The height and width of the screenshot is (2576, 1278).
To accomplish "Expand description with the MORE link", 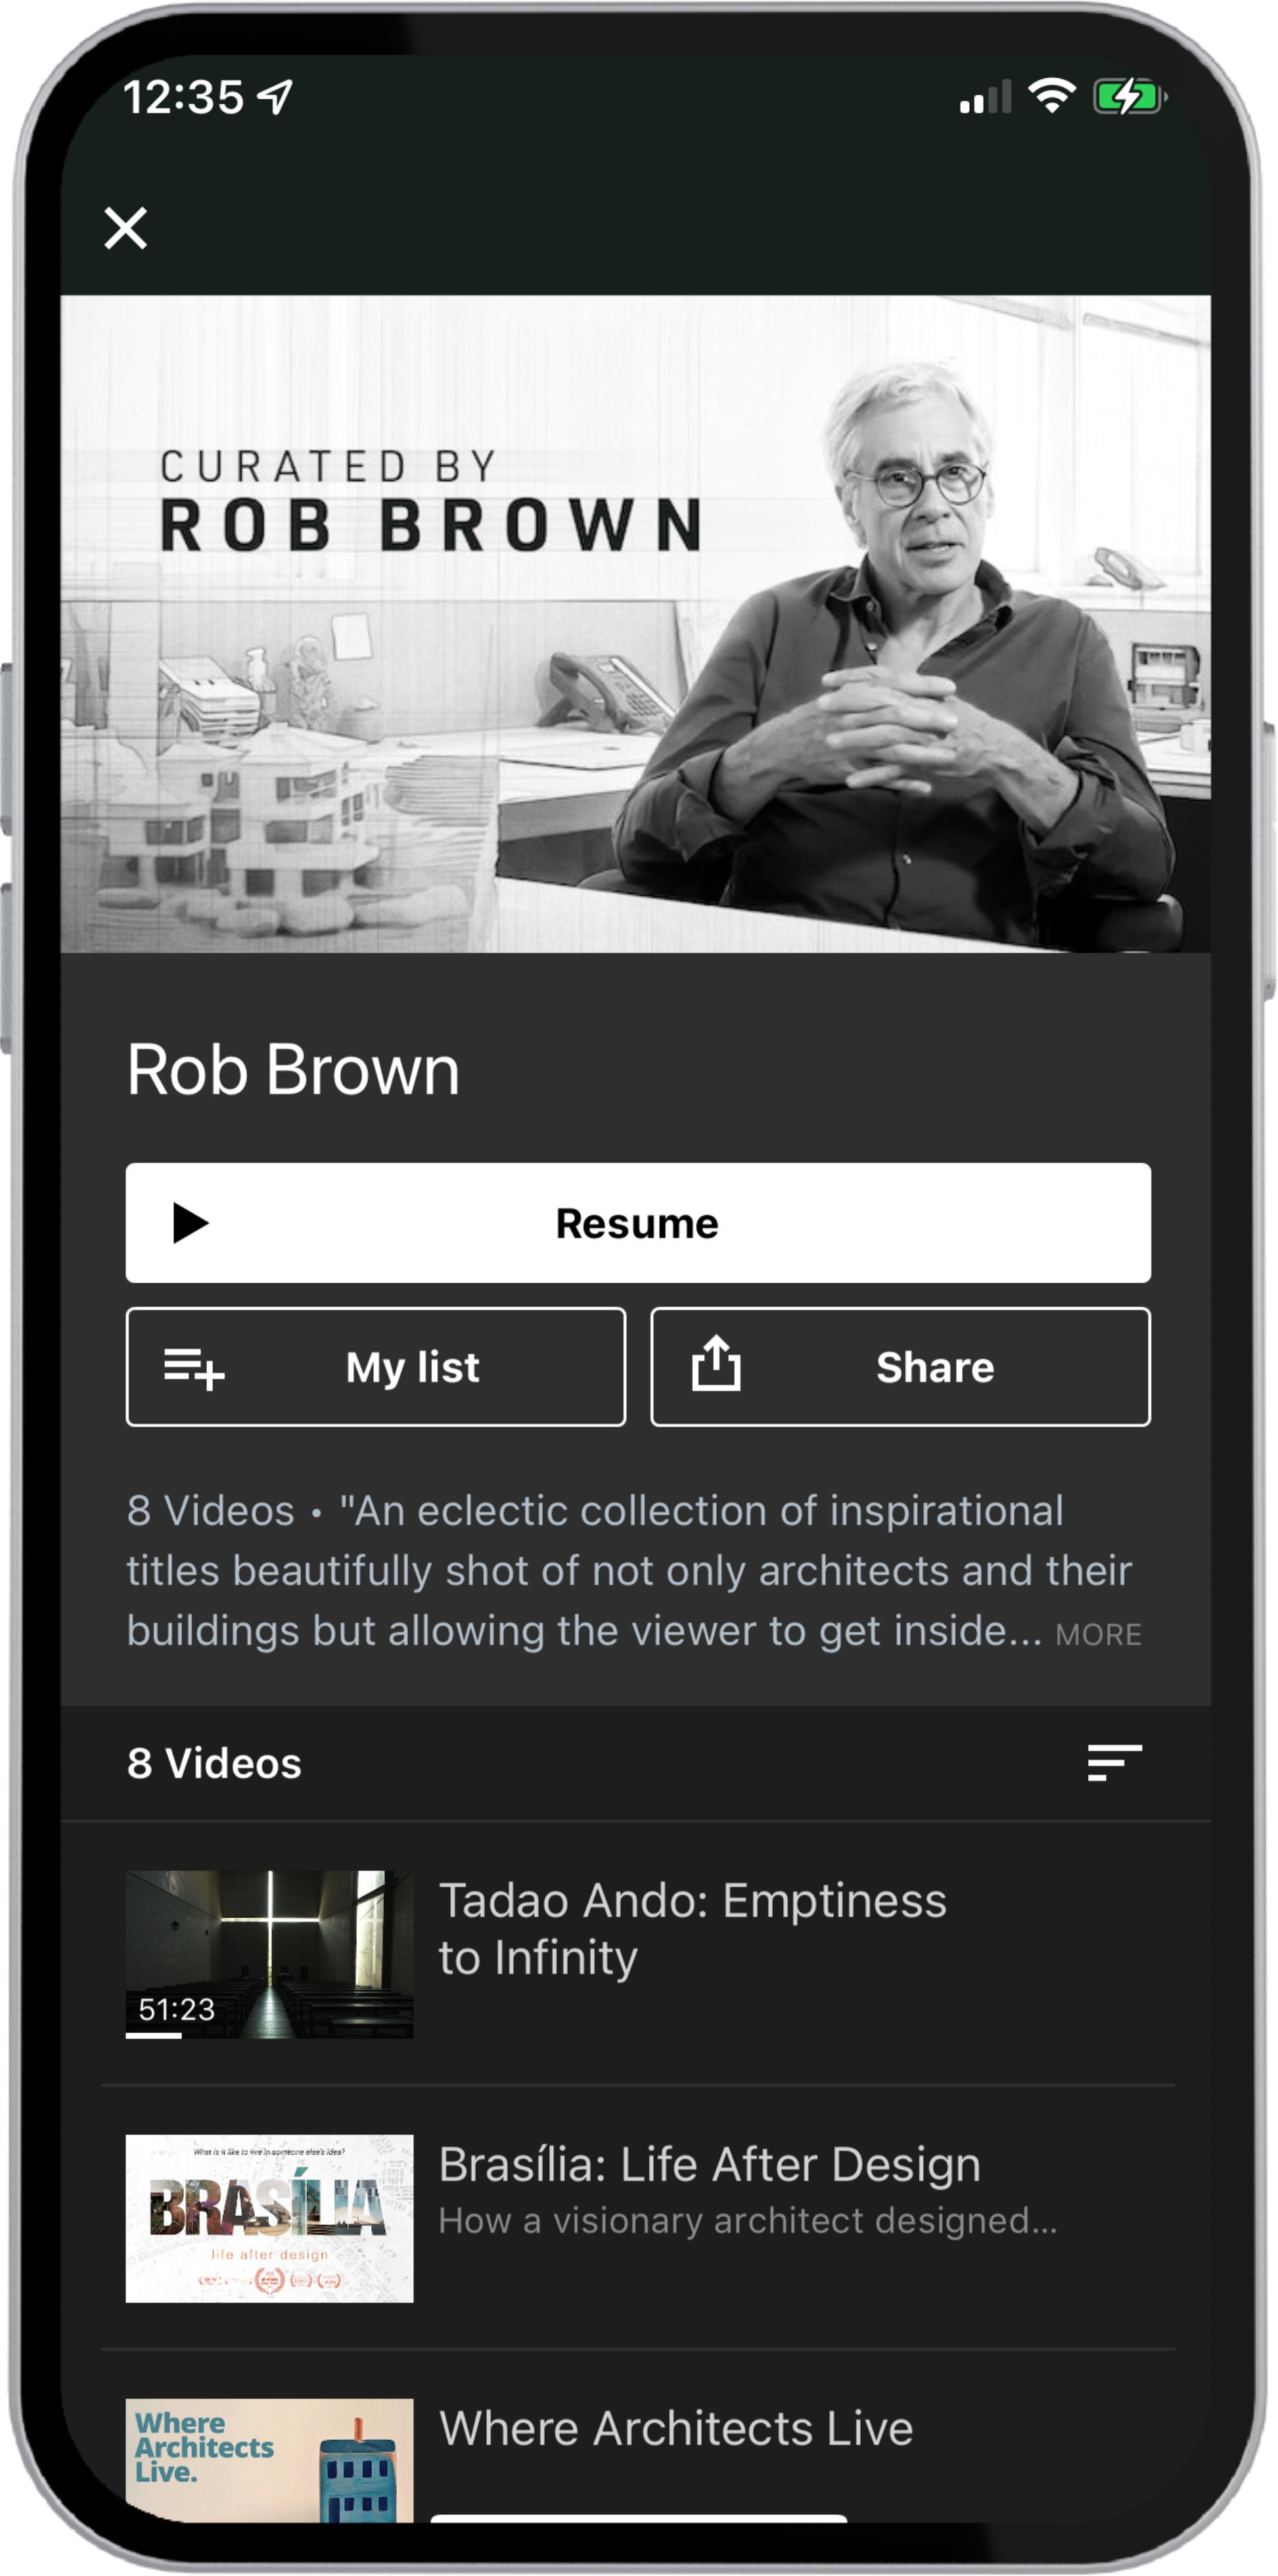I will click(x=1098, y=1635).
